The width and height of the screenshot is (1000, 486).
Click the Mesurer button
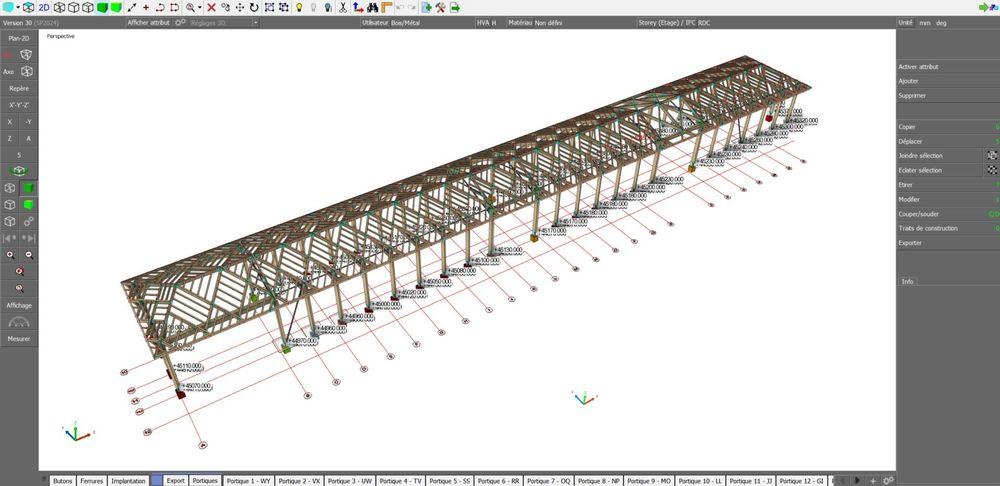(19, 339)
